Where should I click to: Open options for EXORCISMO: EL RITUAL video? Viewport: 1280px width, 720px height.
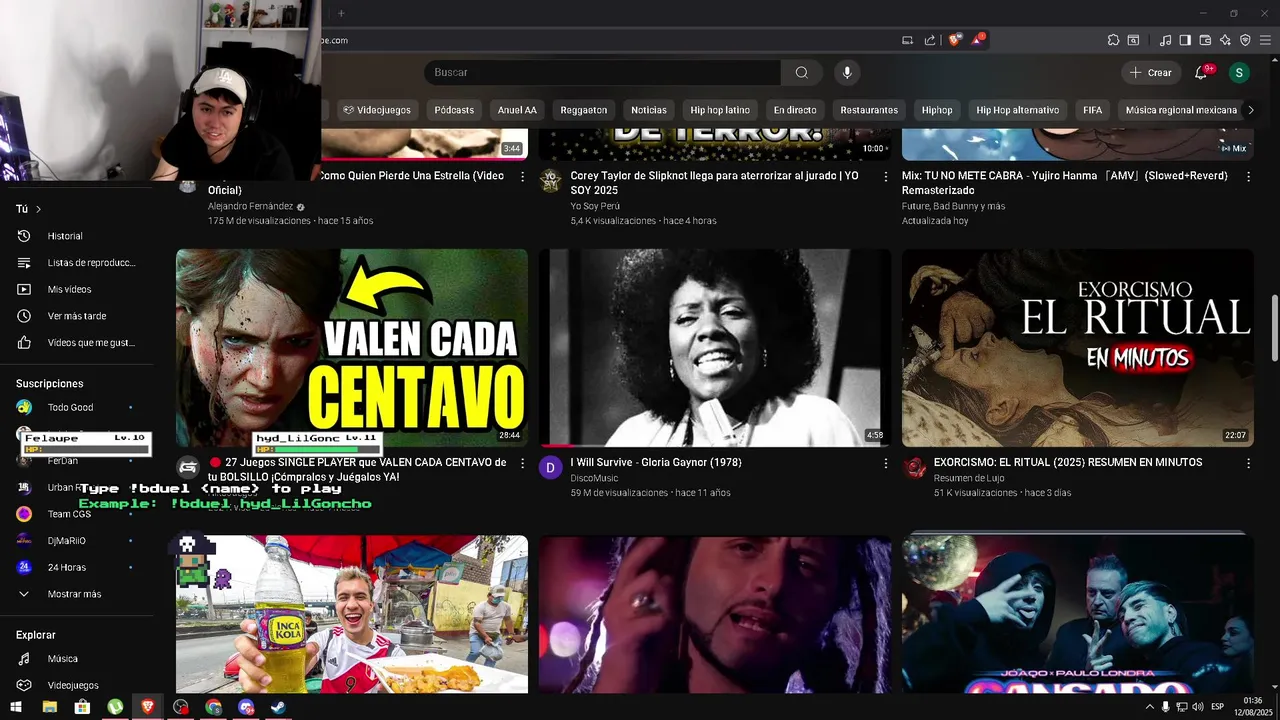pos(1248,463)
